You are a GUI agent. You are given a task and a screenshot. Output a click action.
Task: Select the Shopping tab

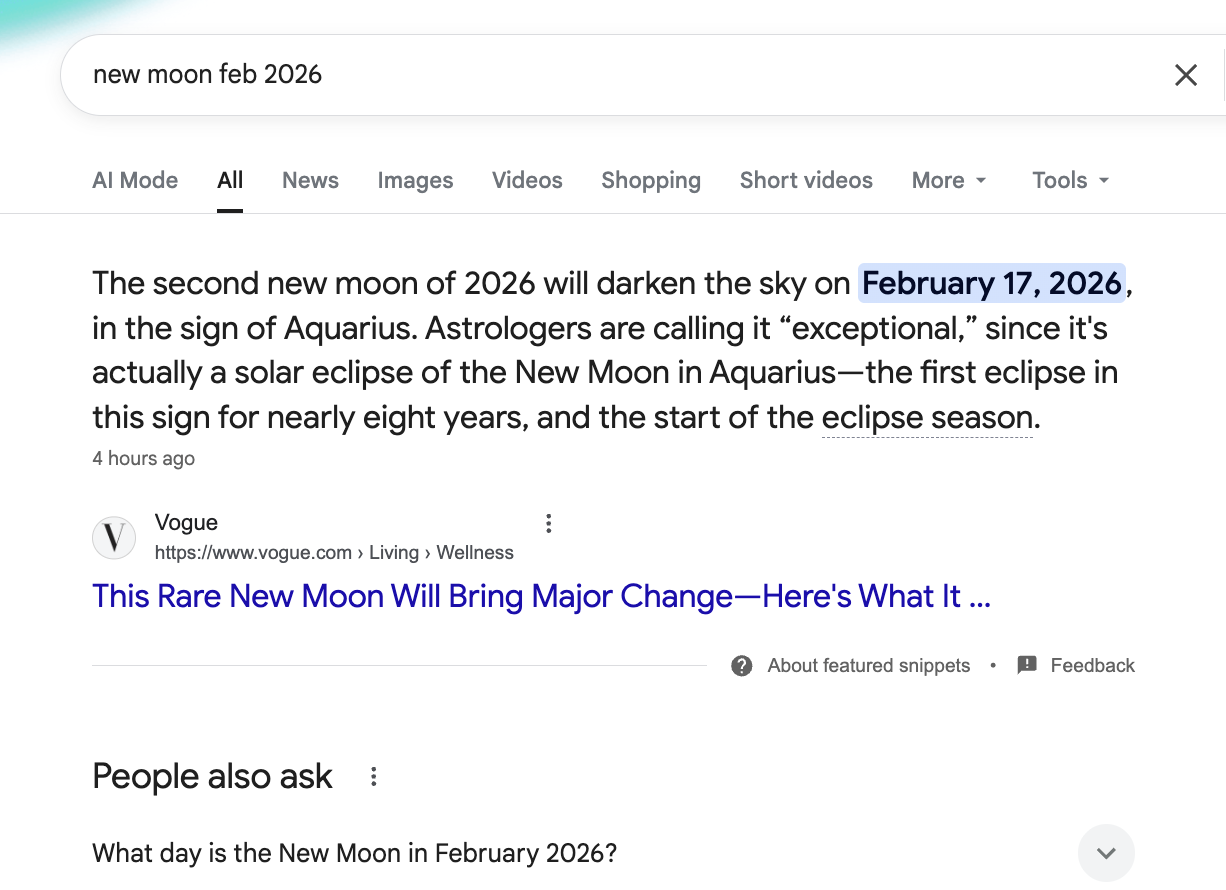pos(651,181)
